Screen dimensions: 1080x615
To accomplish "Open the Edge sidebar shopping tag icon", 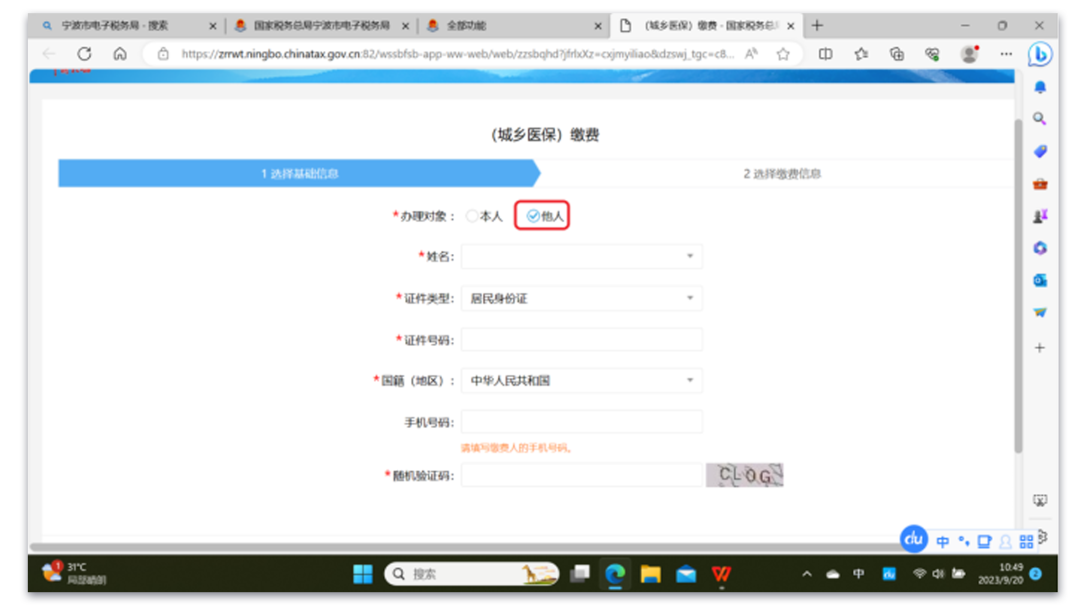I will coord(1040,151).
